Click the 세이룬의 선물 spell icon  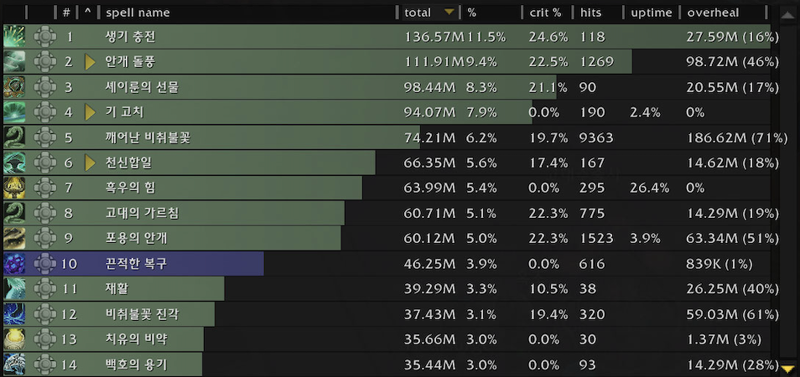pyautogui.click(x=14, y=87)
